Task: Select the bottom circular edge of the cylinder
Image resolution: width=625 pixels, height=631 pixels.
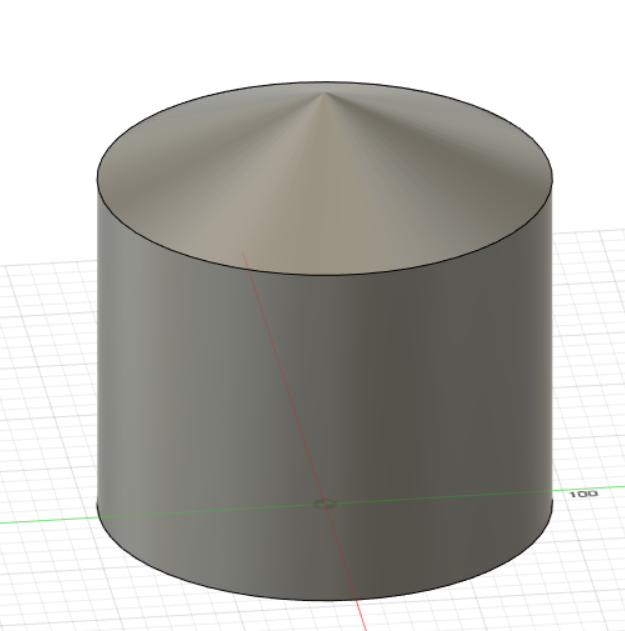Action: point(325,600)
